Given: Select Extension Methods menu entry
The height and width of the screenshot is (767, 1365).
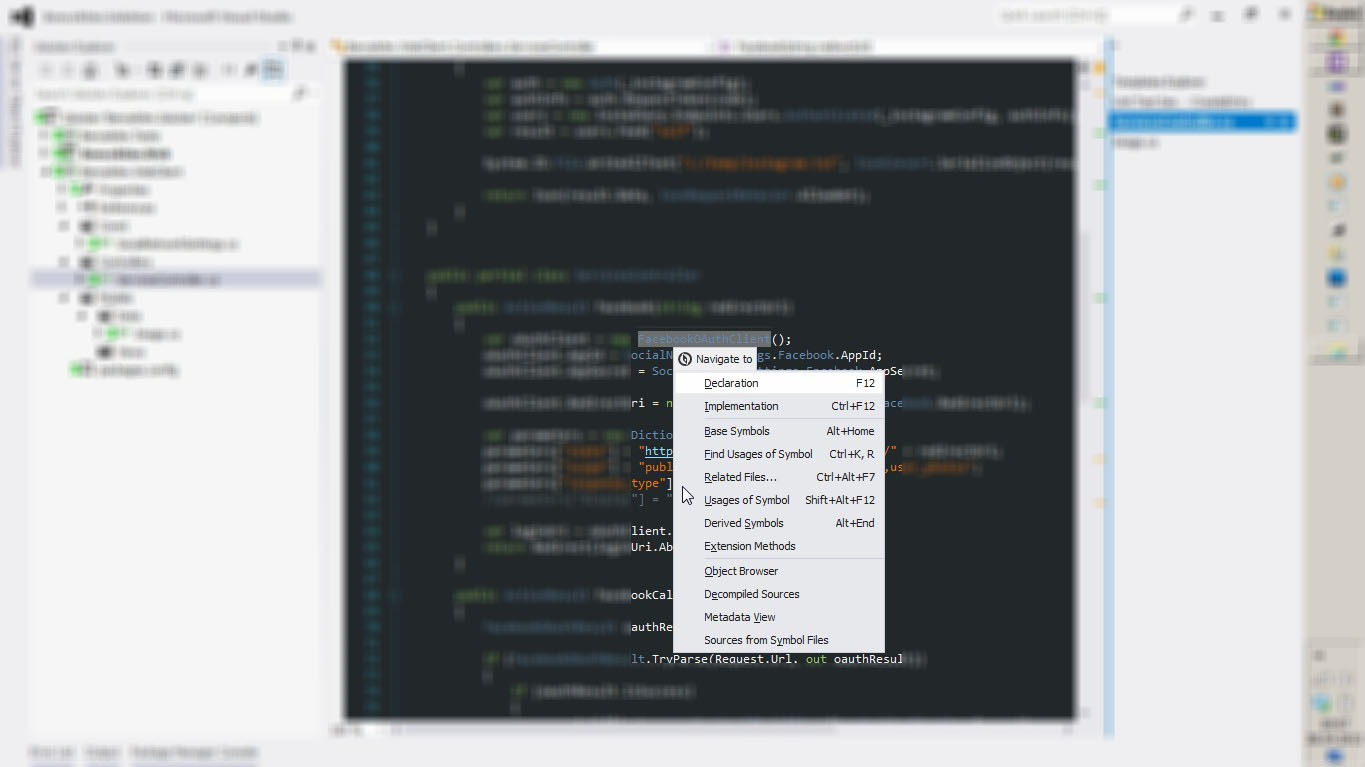Looking at the screenshot, I should (x=750, y=546).
